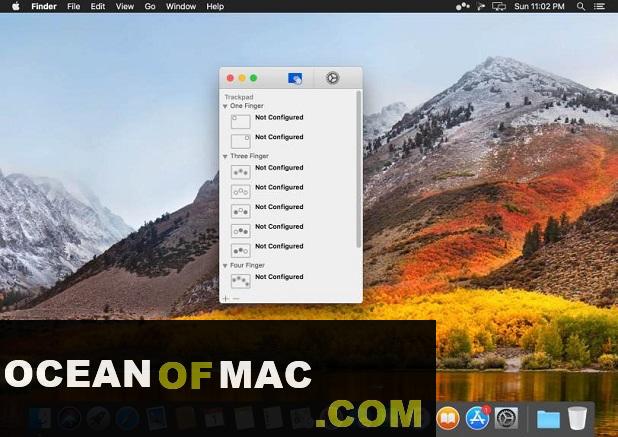Open the Apple menu
This screenshot has height=437, width=618.
(16, 6)
